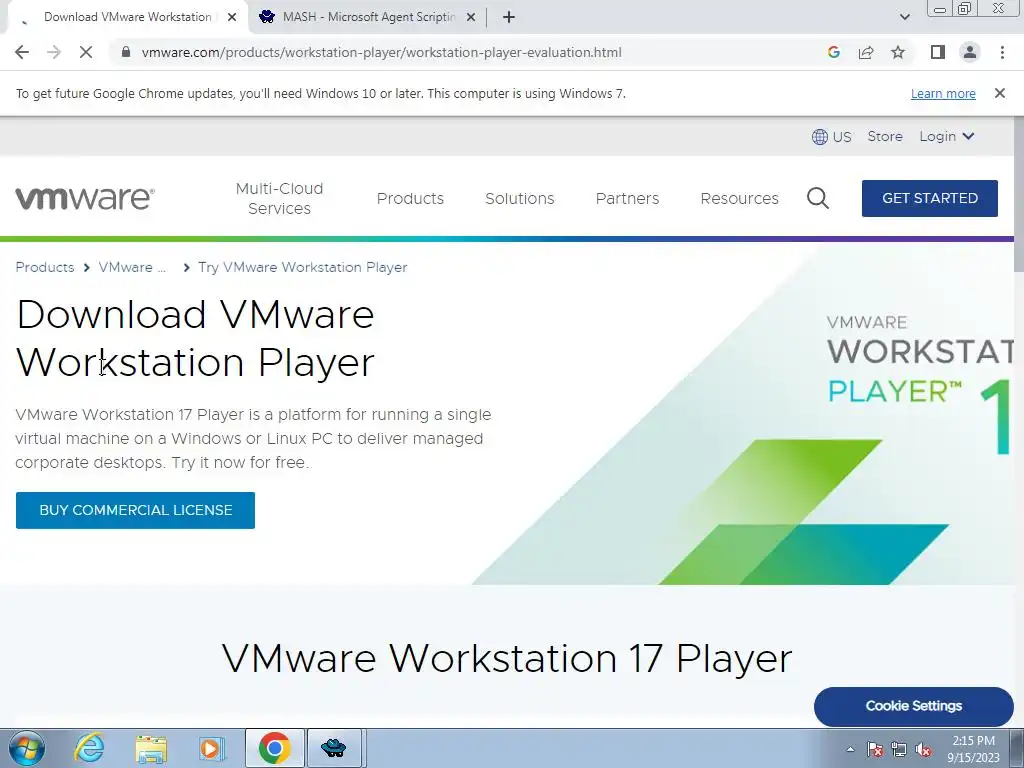The height and width of the screenshot is (768, 1024).
Task: Change region with the US globe icon
Action: pyautogui.click(x=831, y=136)
